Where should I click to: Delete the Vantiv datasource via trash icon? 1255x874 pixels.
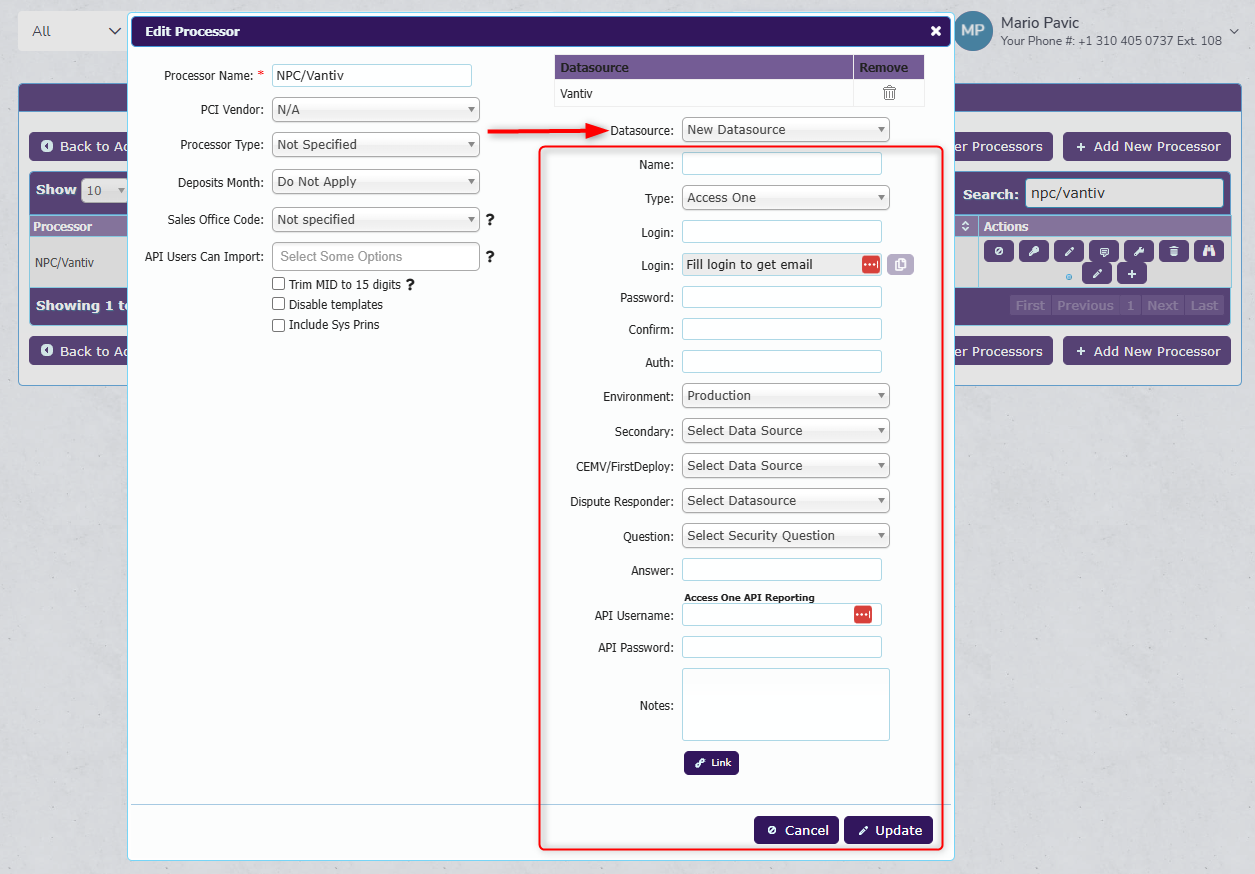[x=889, y=93]
